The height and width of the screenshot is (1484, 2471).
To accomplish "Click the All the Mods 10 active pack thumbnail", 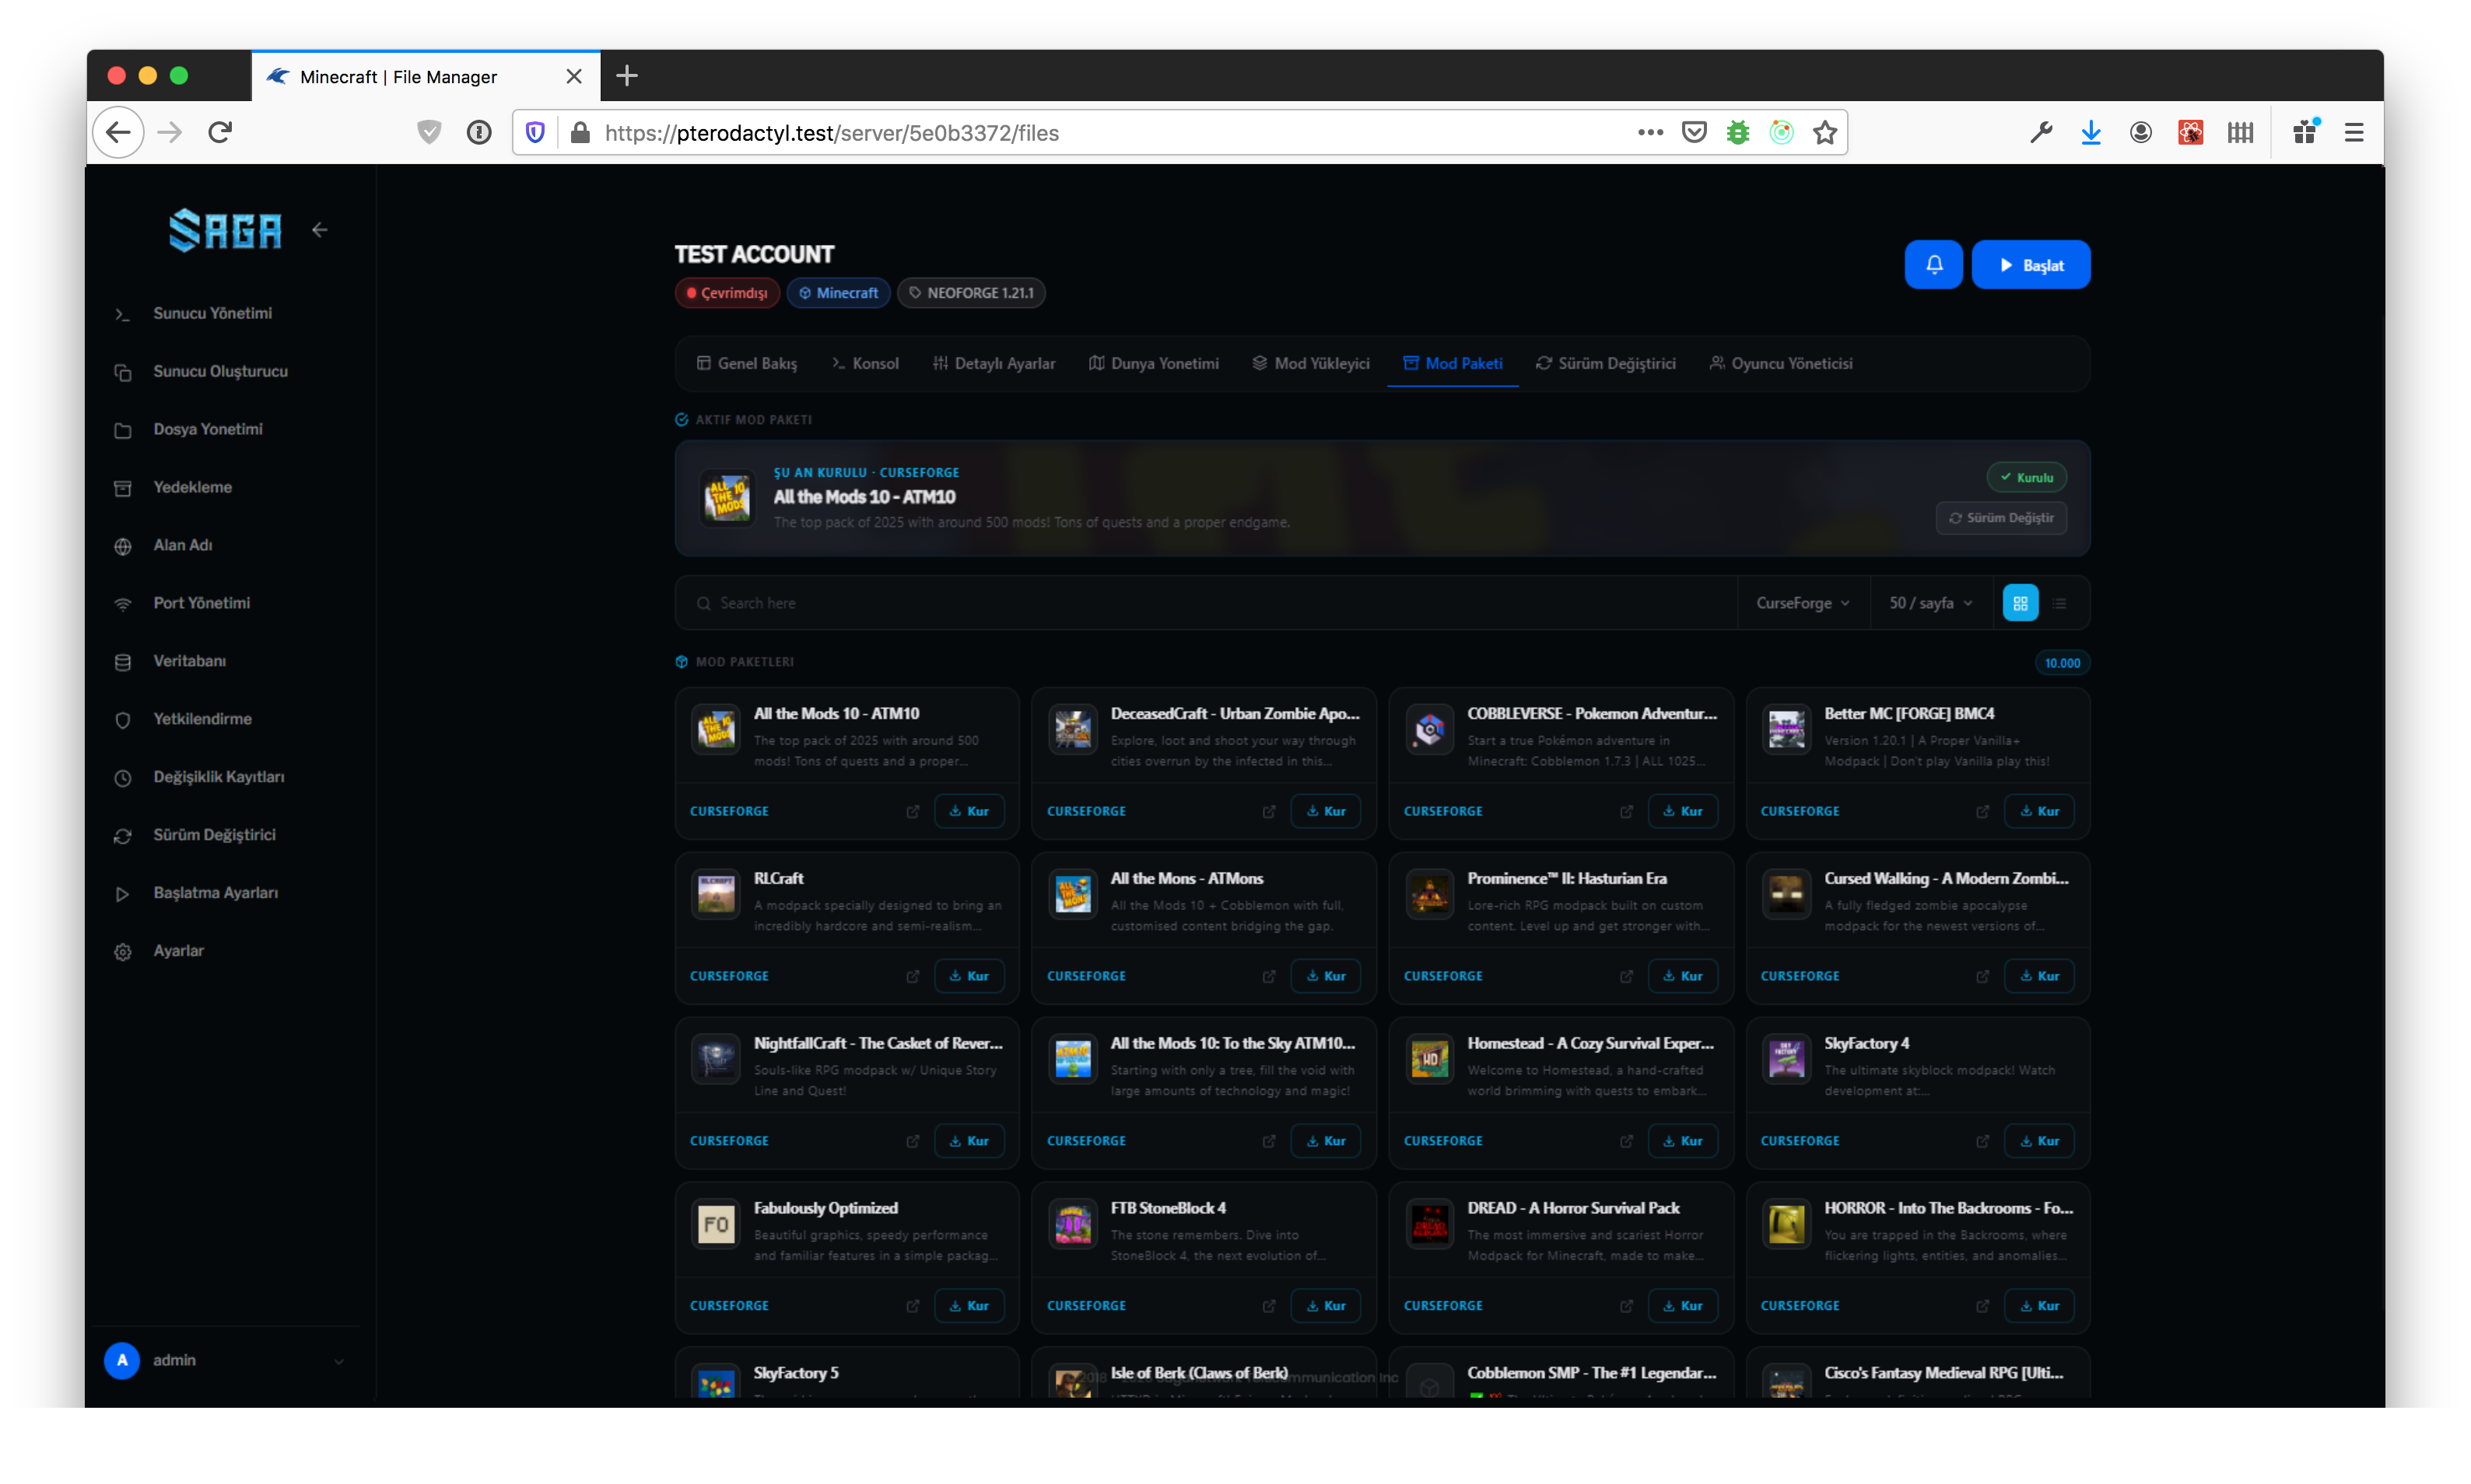I will (727, 498).
